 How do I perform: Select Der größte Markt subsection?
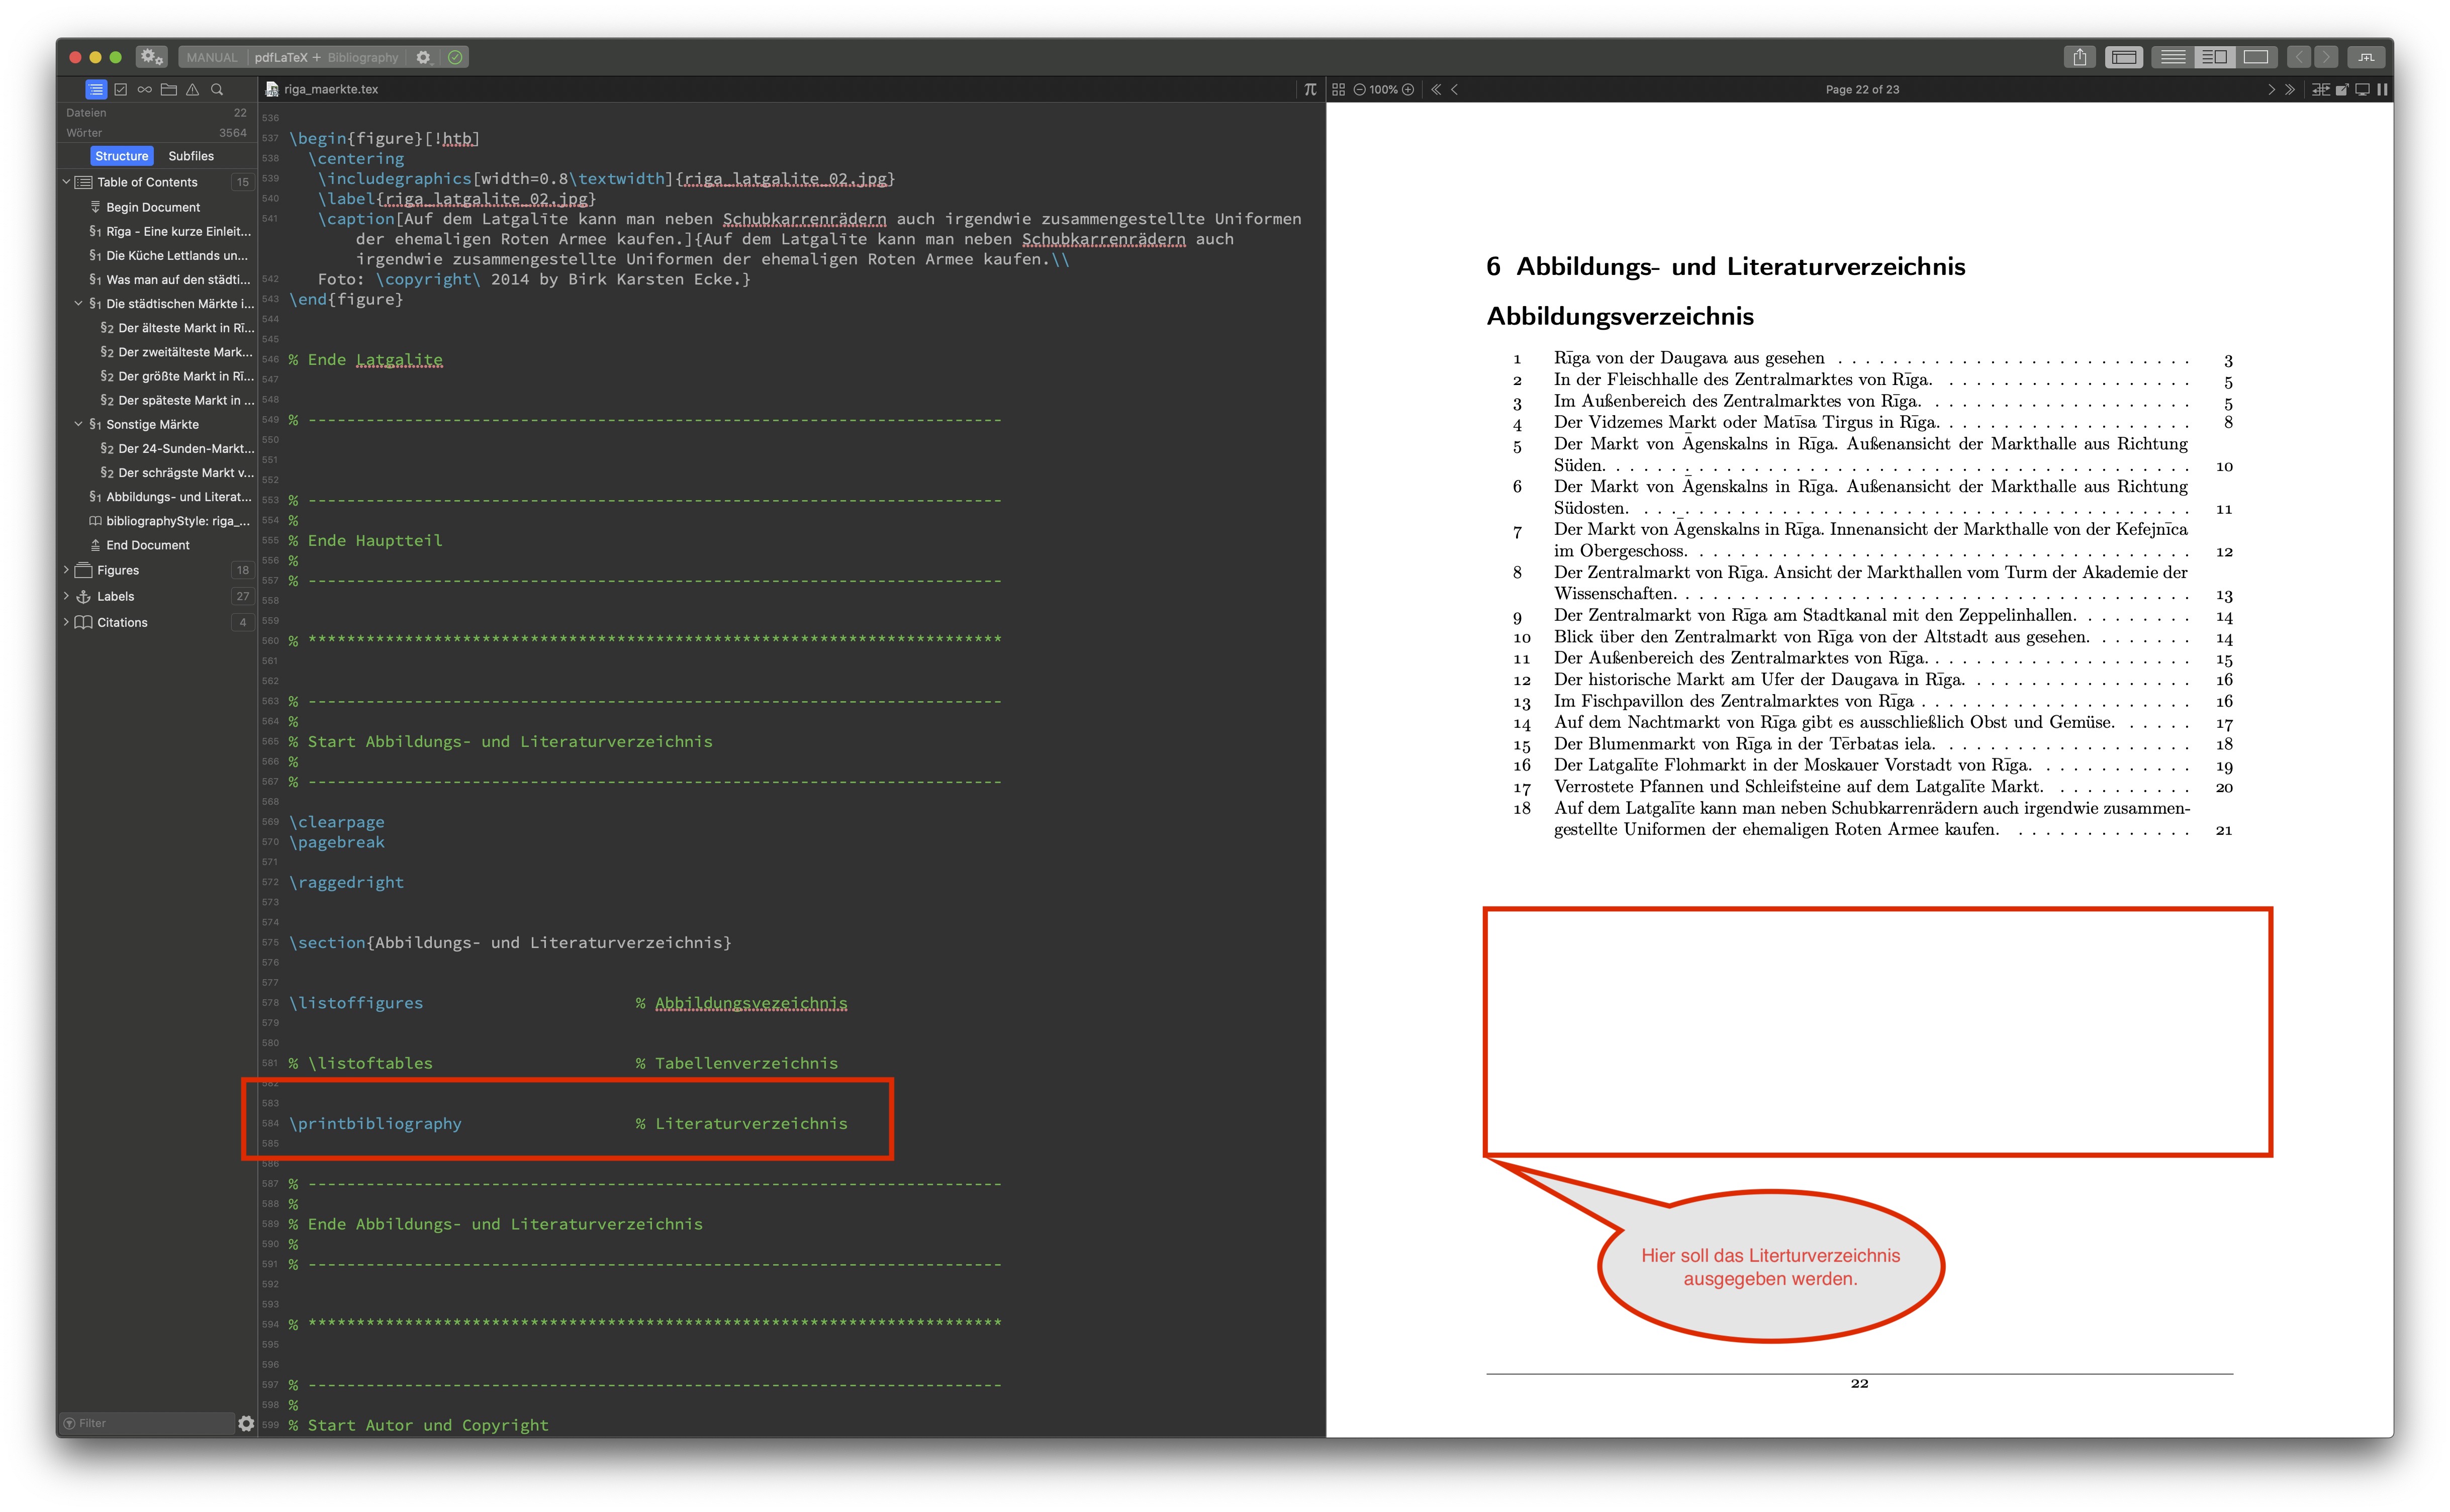[x=177, y=376]
